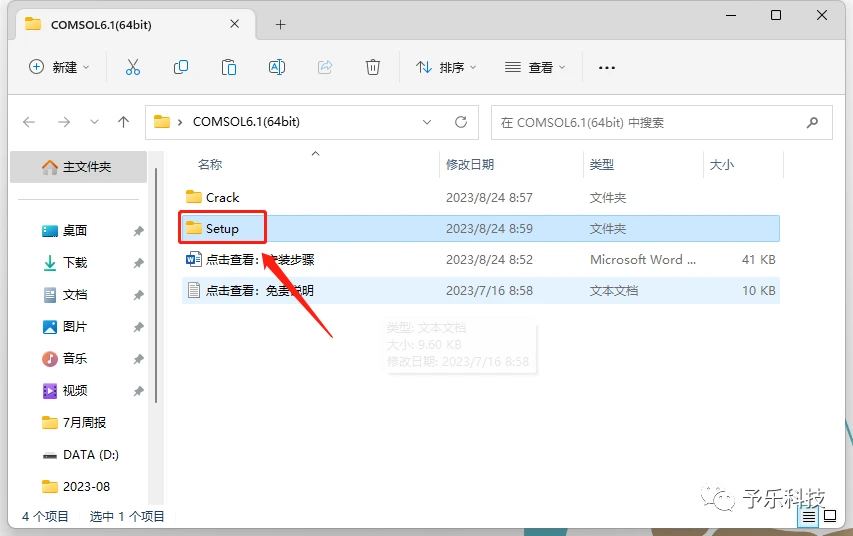This screenshot has width=853, height=536.
Task: Click the 2023/7/16 8:58 date cell
Action: [489, 291]
